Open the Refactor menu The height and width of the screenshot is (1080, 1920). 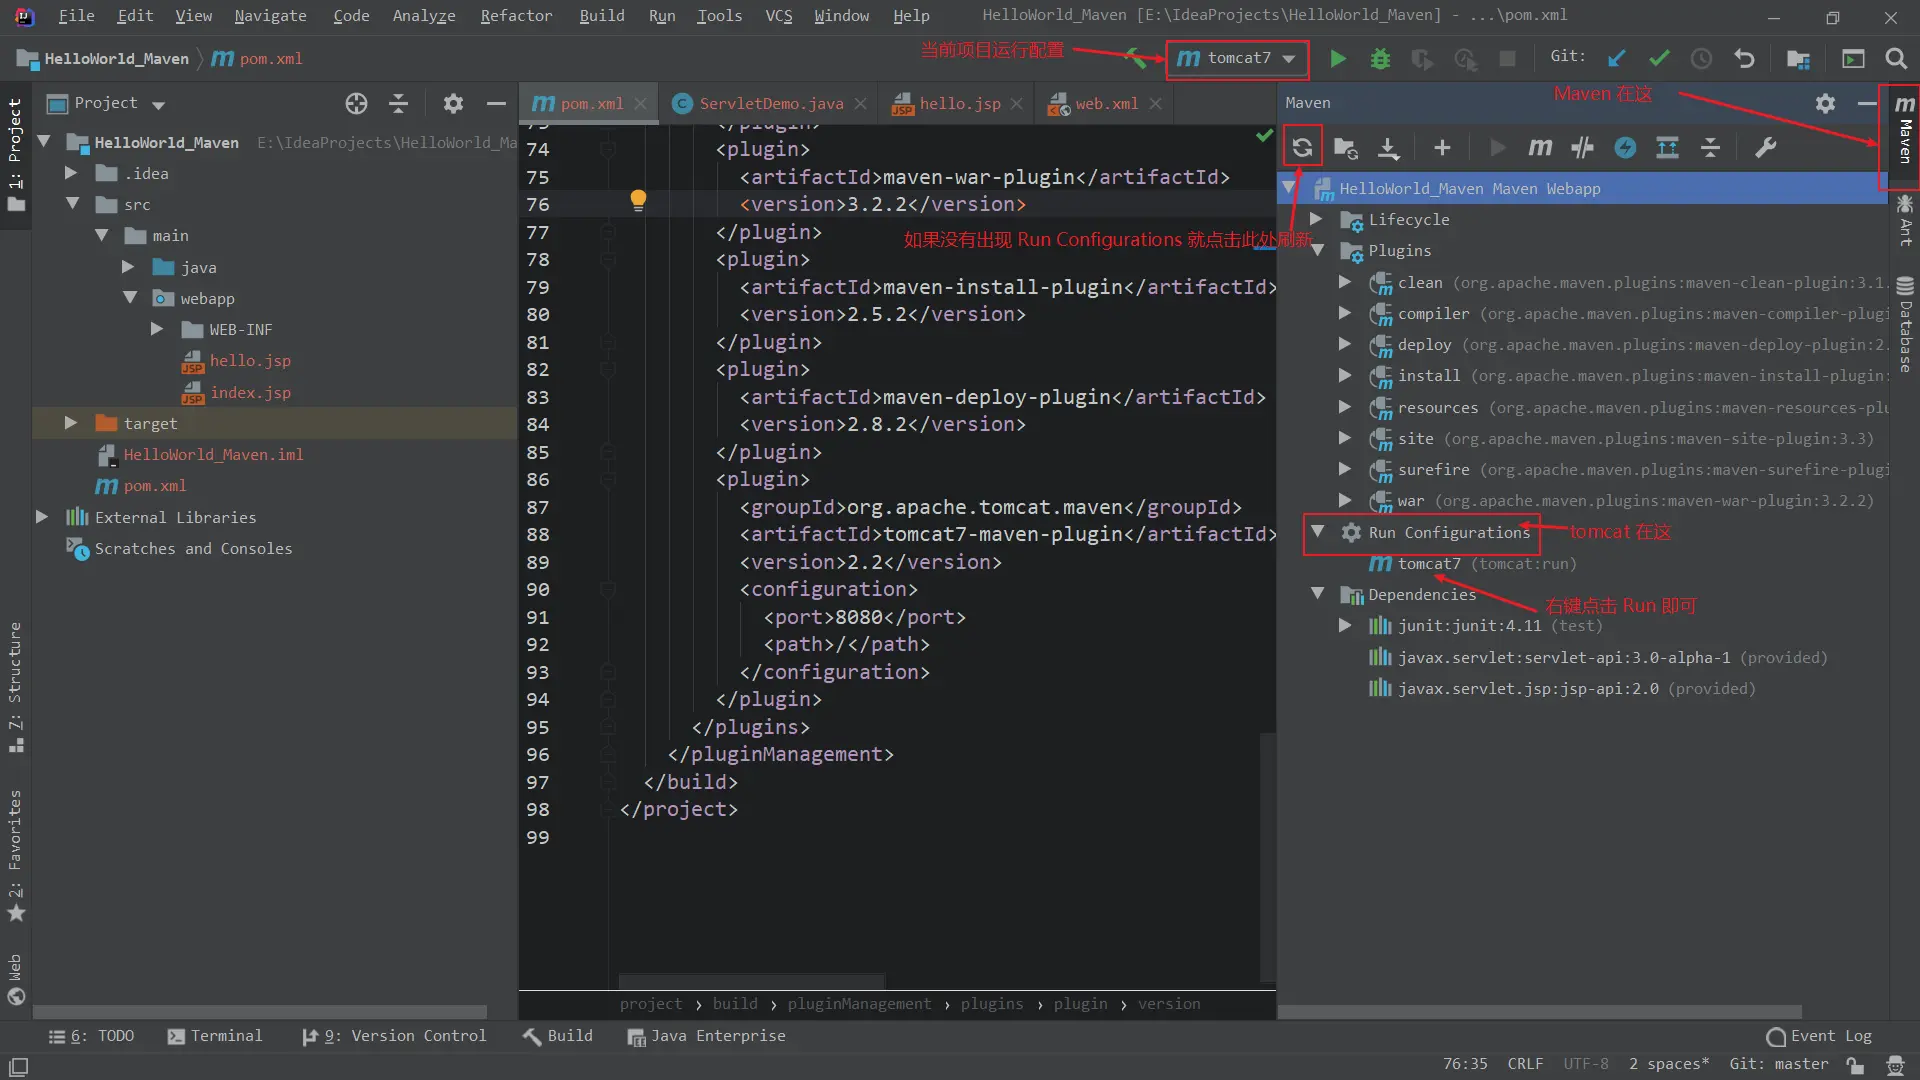(516, 16)
